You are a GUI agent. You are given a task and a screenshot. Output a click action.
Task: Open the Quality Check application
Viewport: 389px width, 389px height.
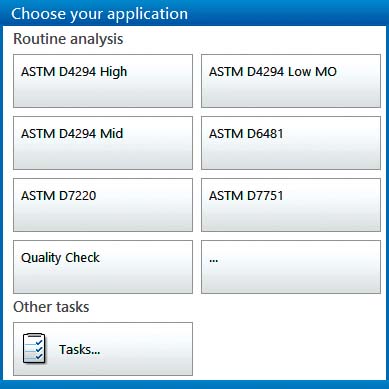(103, 267)
